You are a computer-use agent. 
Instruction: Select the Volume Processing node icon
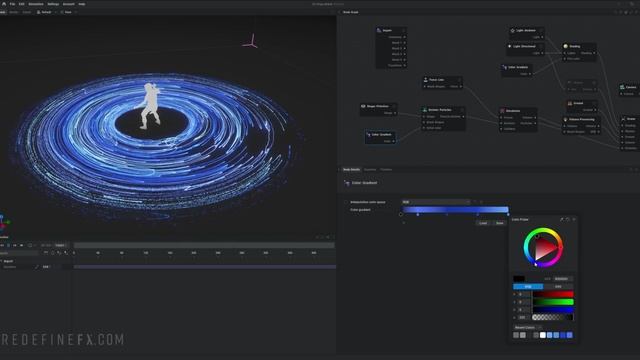coord(566,119)
